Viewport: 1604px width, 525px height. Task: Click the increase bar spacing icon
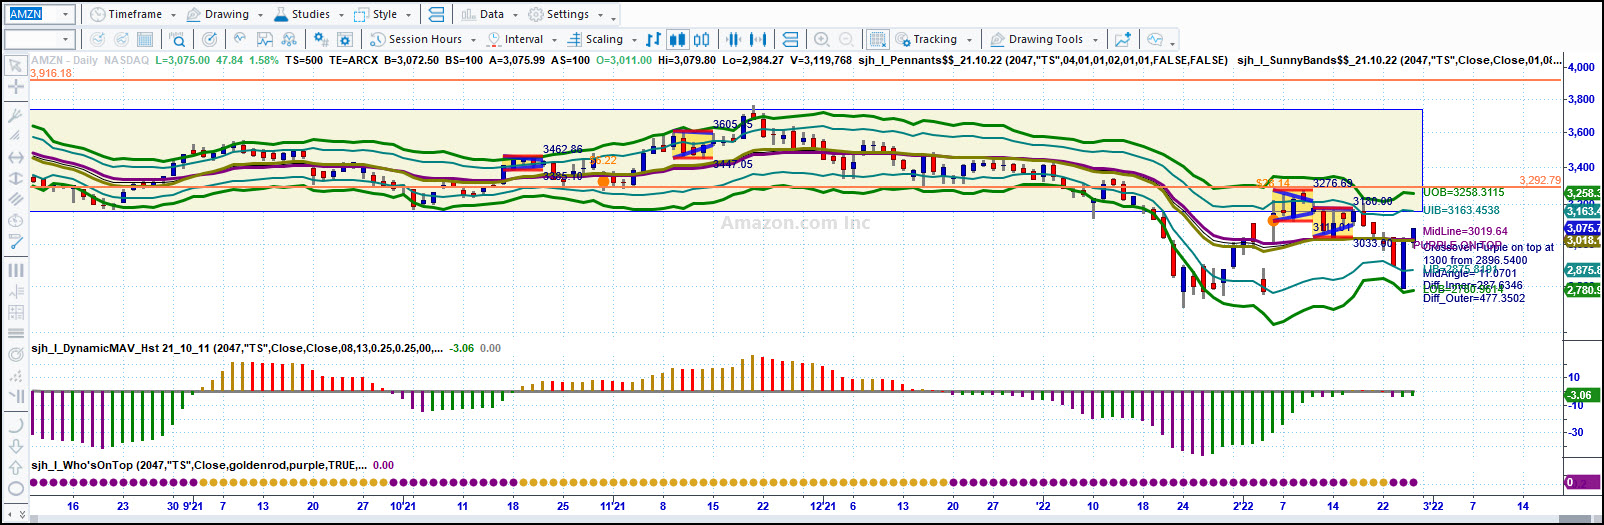(758, 39)
